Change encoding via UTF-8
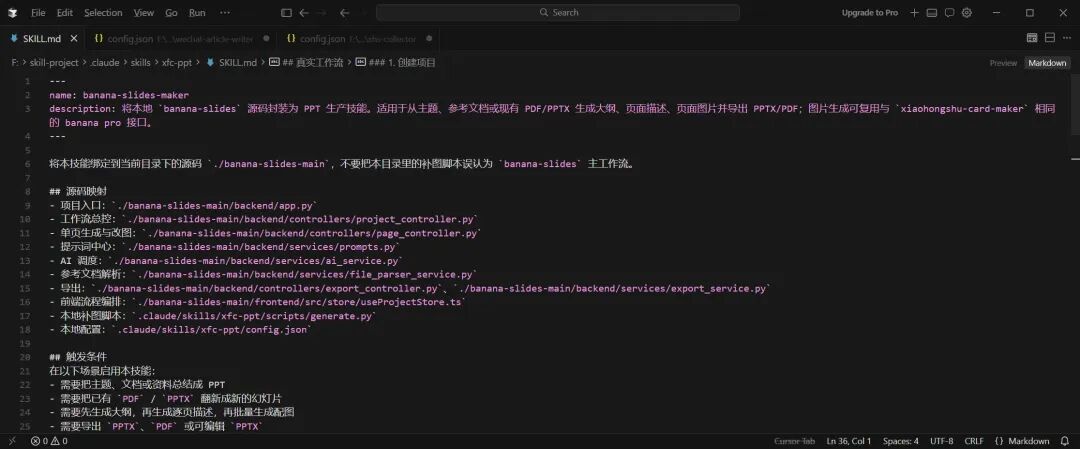Image resolution: width=1080 pixels, height=449 pixels. [942, 441]
